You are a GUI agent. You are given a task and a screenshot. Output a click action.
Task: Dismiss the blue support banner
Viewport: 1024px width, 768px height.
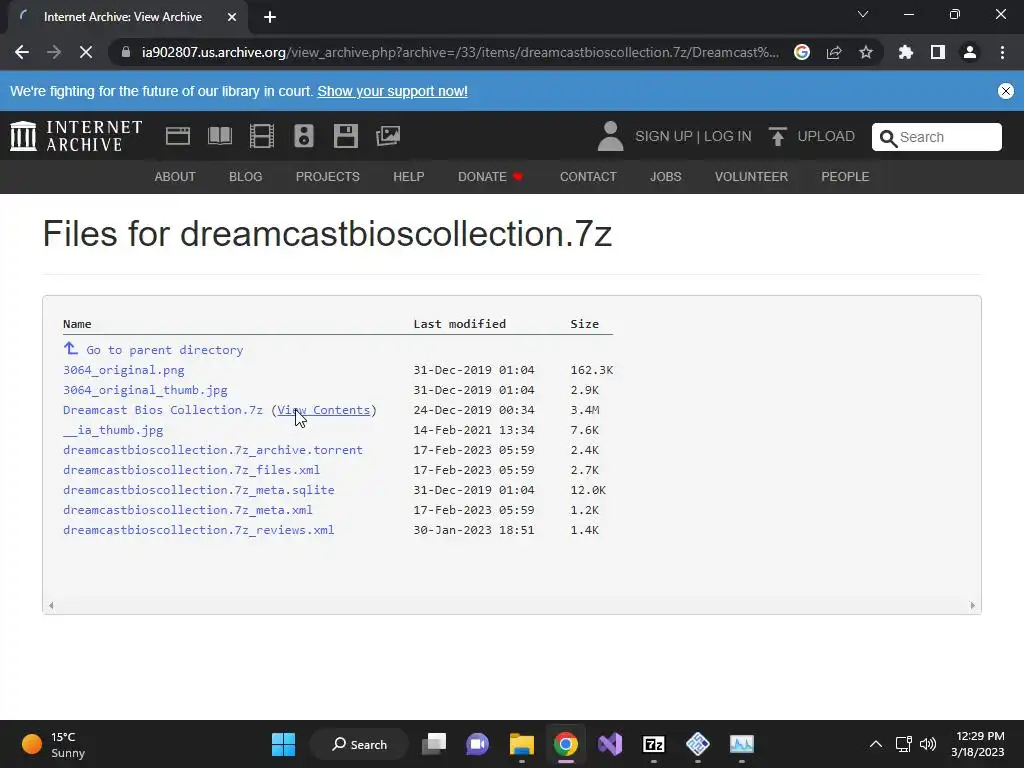tap(1006, 91)
